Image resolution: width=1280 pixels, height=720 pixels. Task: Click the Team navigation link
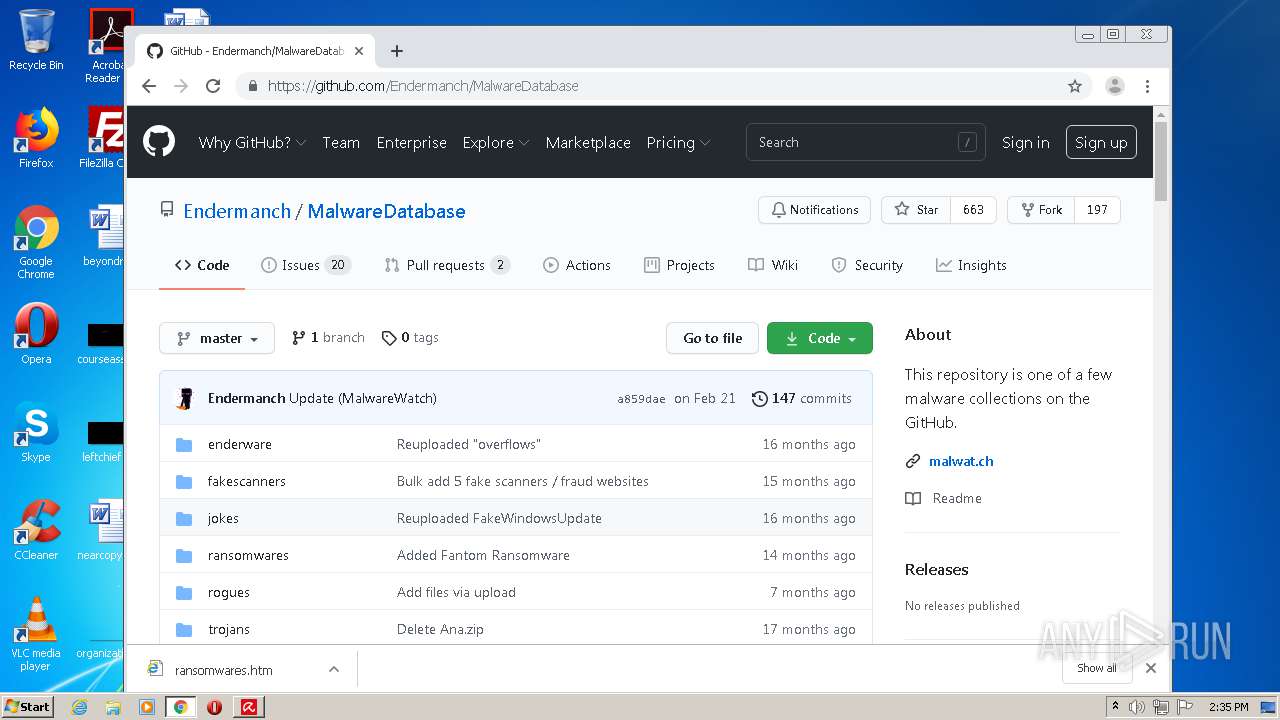(x=341, y=142)
